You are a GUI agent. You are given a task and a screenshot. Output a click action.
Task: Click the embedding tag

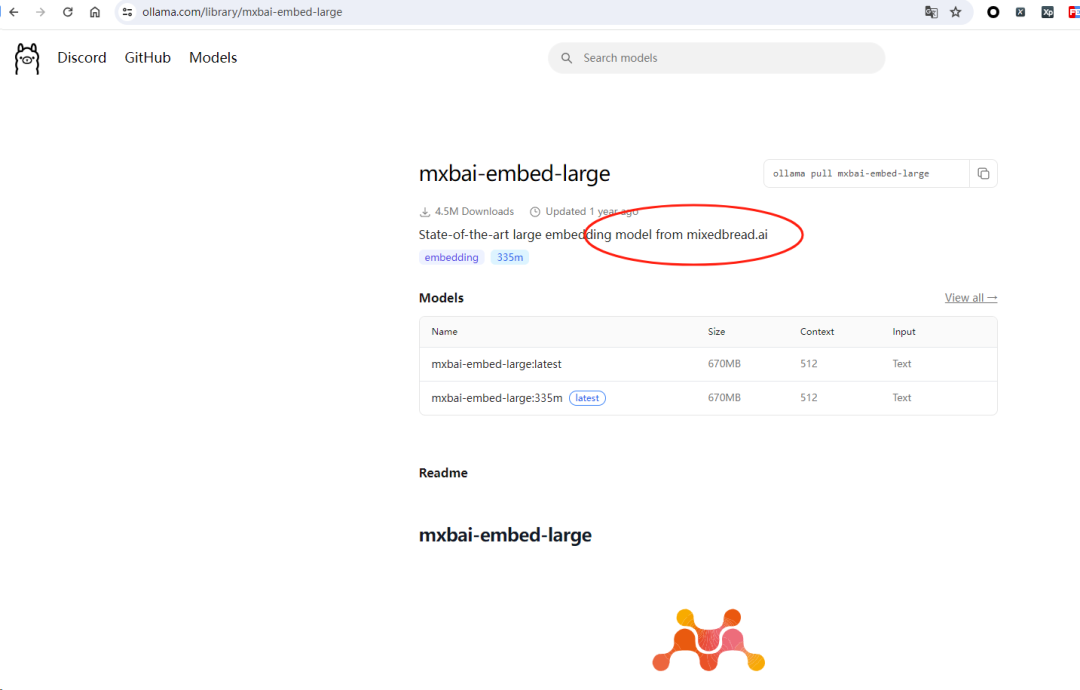(451, 257)
